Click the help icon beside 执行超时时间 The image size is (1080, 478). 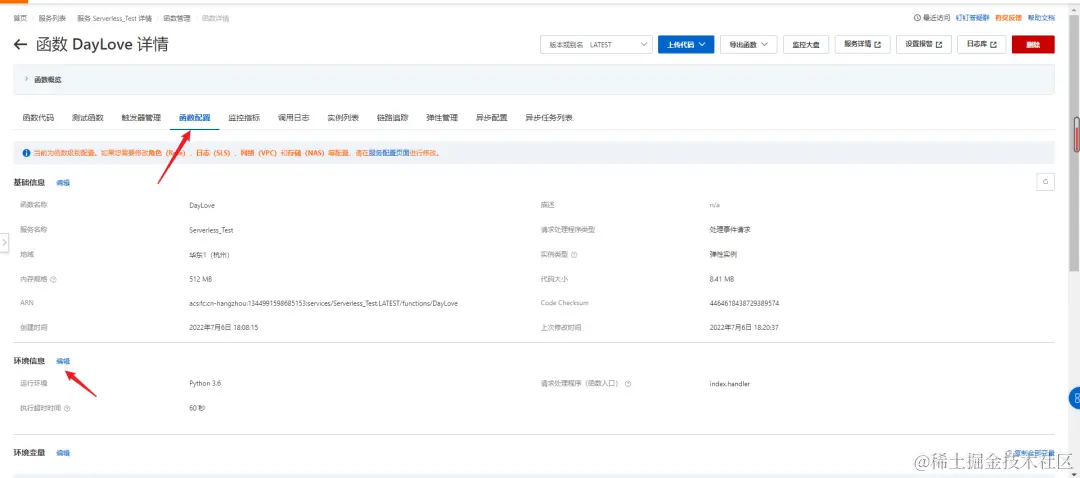(67, 408)
